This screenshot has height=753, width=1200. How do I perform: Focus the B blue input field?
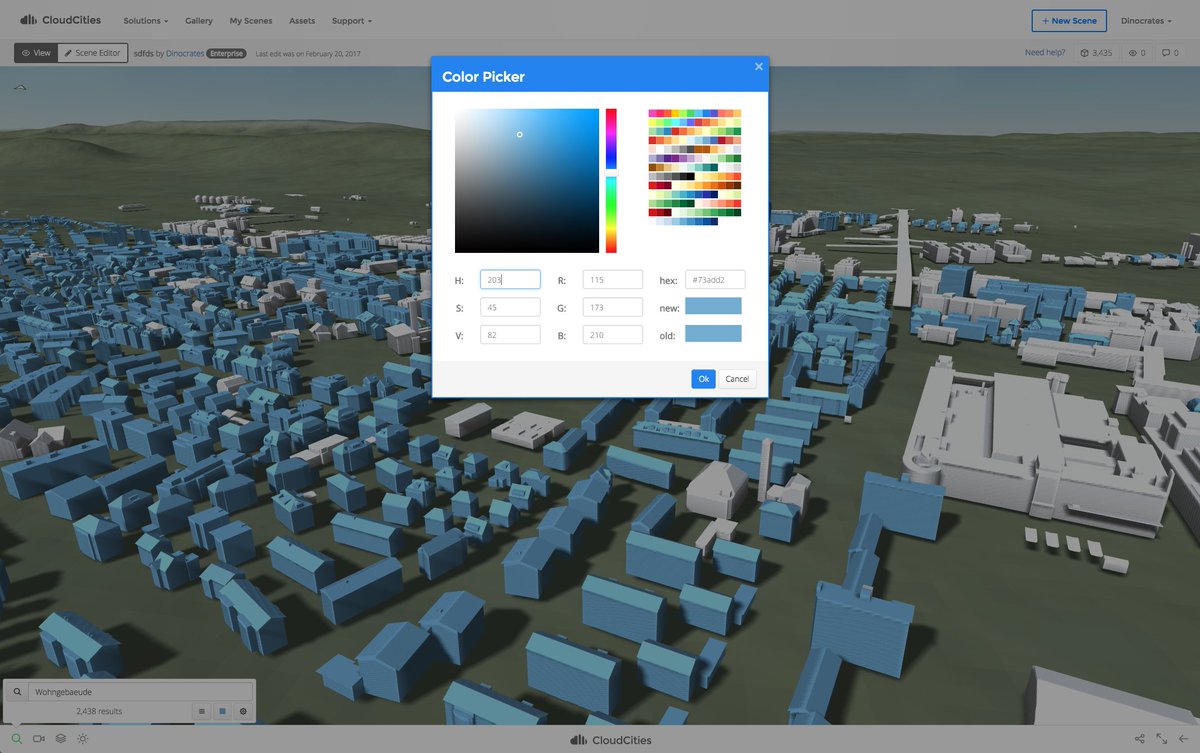click(613, 335)
